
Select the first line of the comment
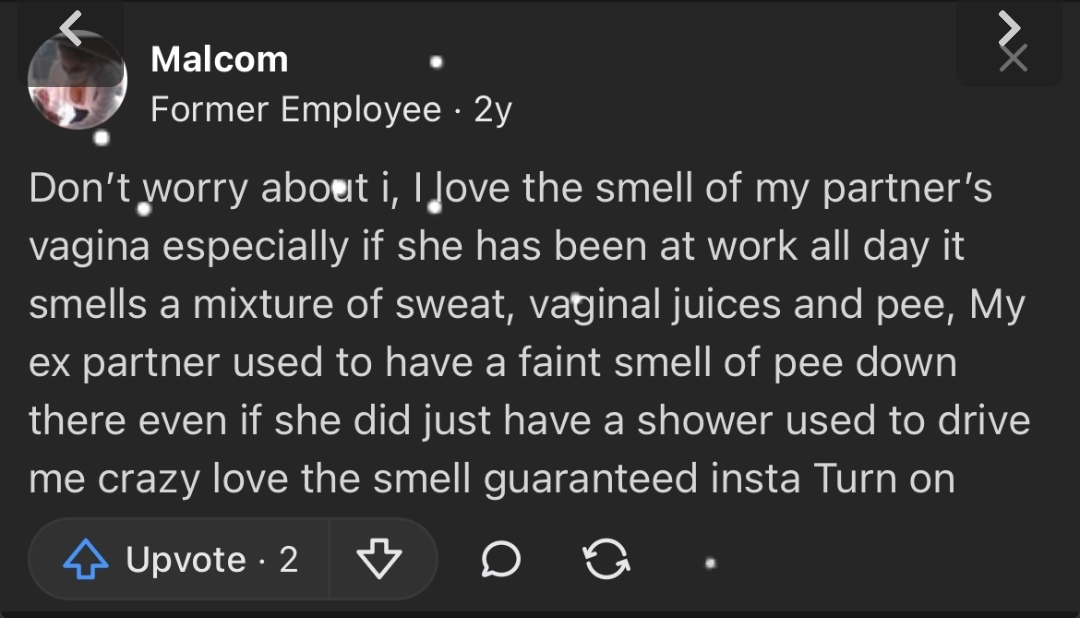point(510,189)
